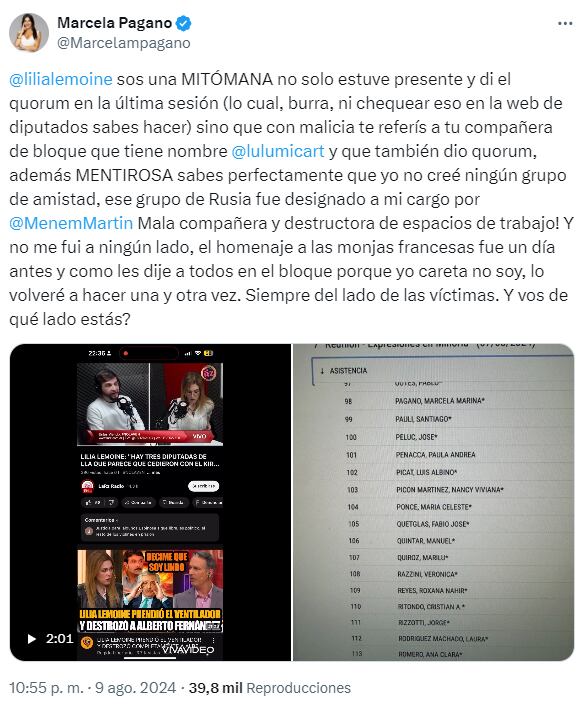Click the Suscribirse button in video
The height and width of the screenshot is (704, 586).
pos(203,486)
